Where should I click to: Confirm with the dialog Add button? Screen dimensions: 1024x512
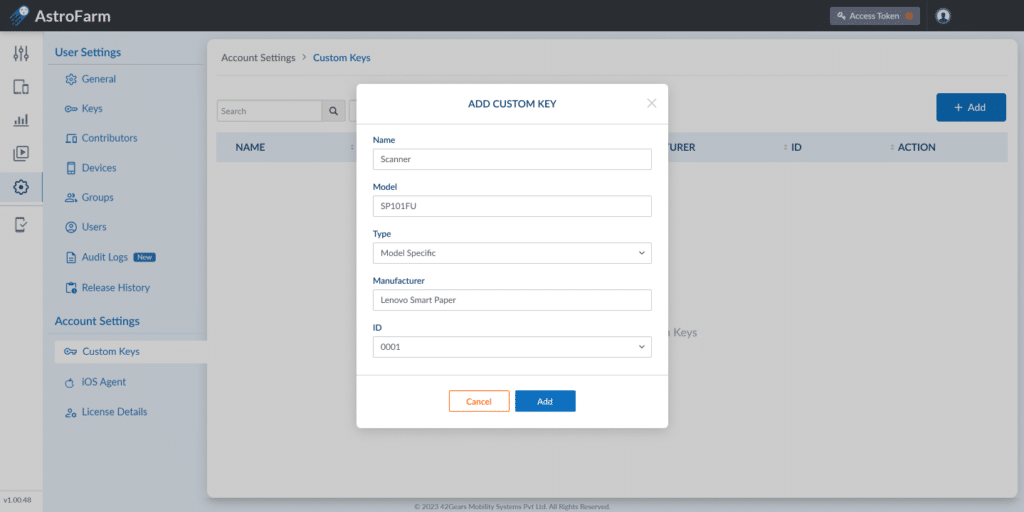coord(545,401)
